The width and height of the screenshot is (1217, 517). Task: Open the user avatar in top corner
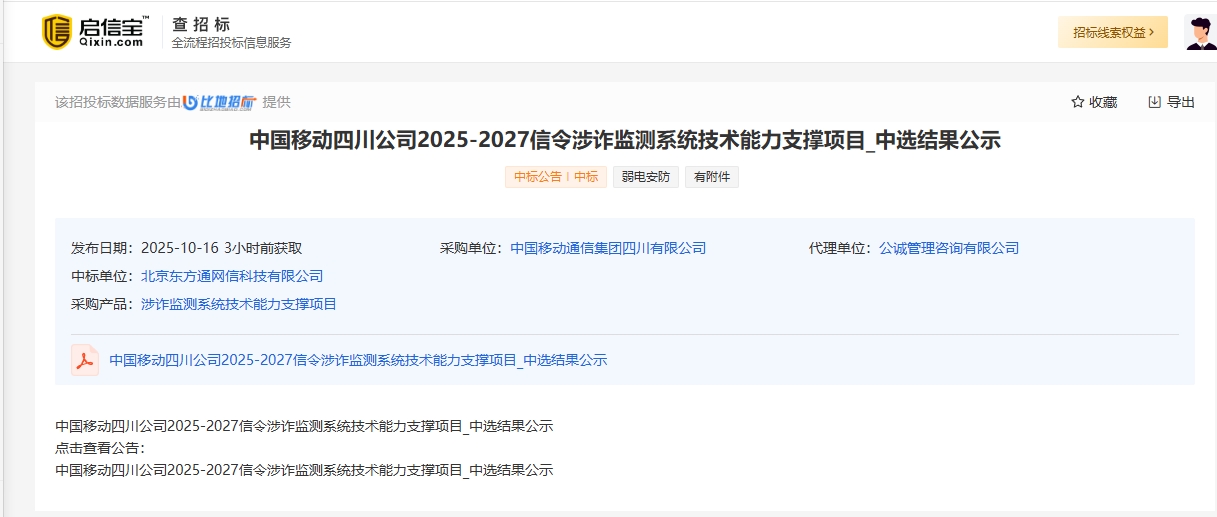tap(1199, 32)
